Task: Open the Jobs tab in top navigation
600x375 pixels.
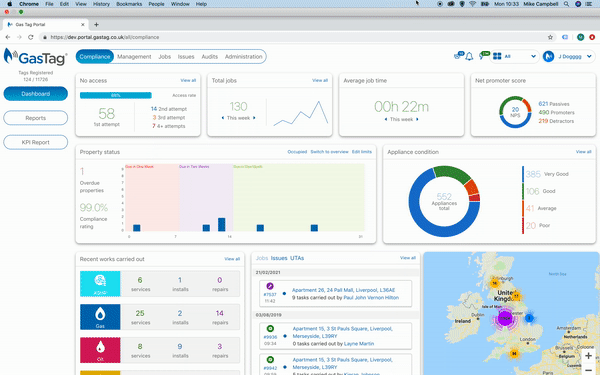Action: point(165,57)
